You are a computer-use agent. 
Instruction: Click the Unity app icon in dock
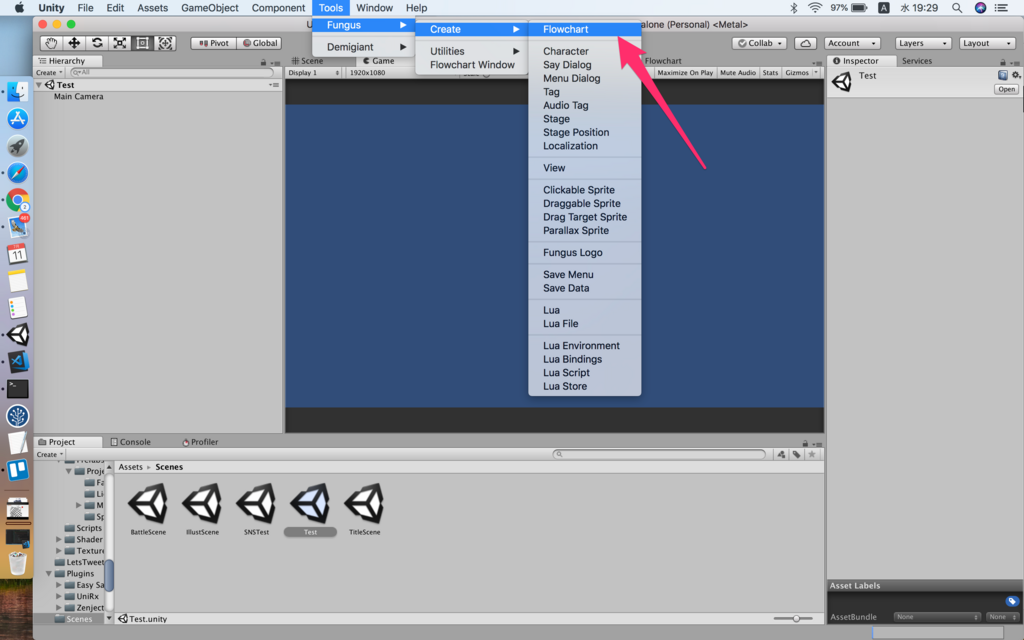[x=18, y=334]
